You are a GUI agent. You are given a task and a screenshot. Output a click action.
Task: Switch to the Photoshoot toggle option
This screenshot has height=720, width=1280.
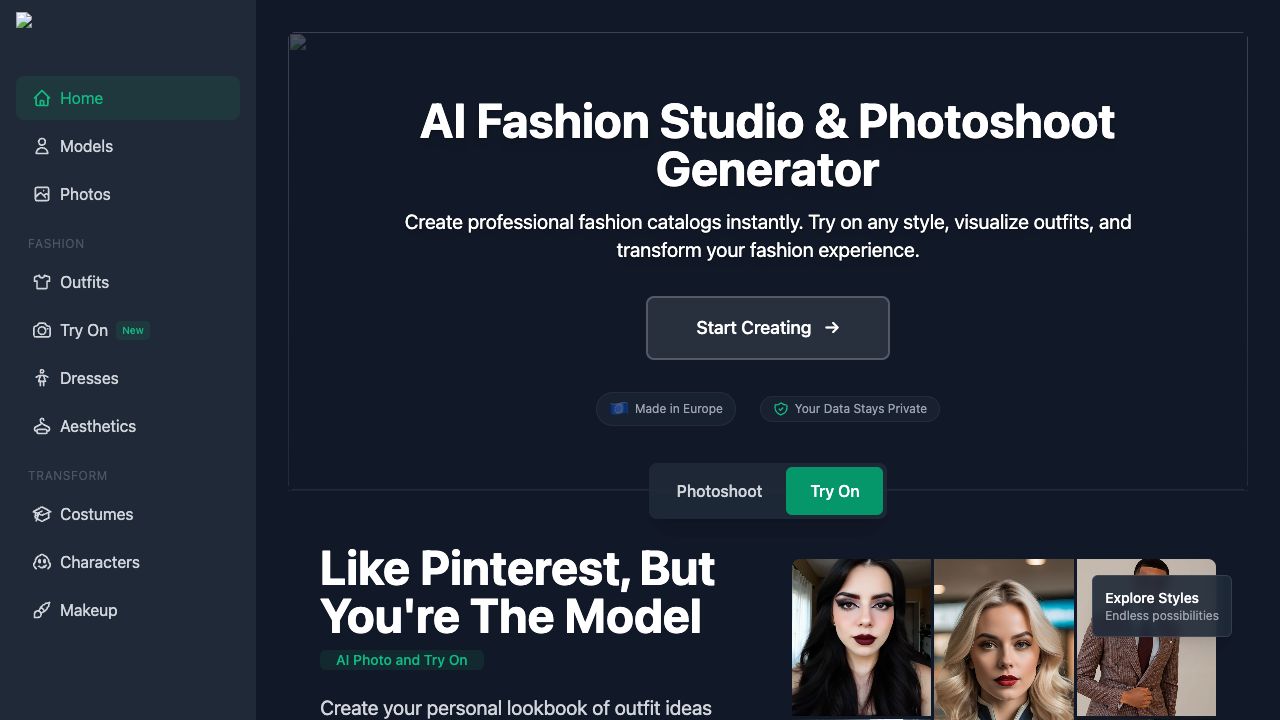[x=719, y=491]
